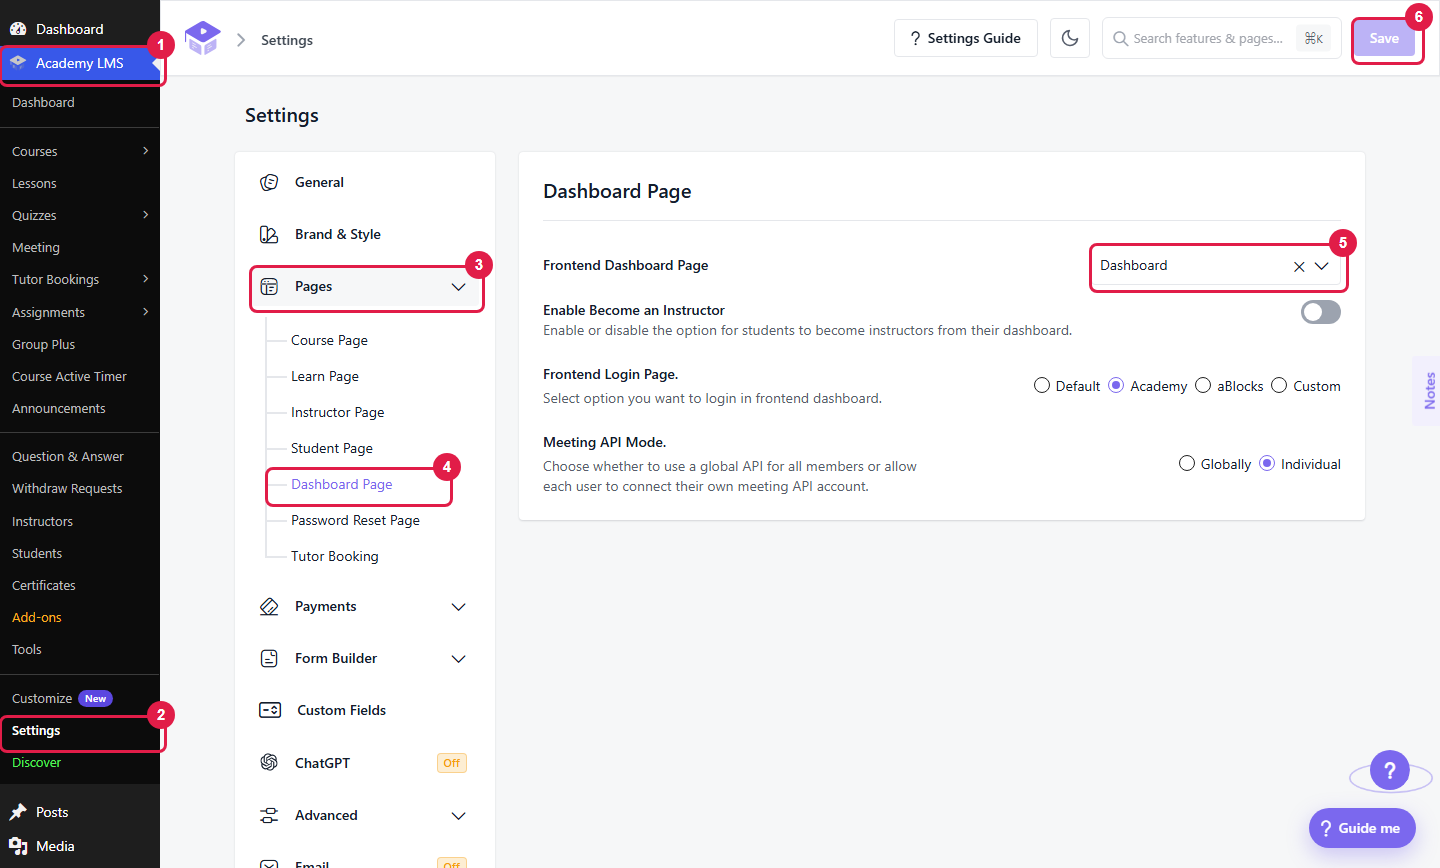The width and height of the screenshot is (1440, 868).
Task: Expand the Payments section chevron
Action: pyautogui.click(x=459, y=607)
